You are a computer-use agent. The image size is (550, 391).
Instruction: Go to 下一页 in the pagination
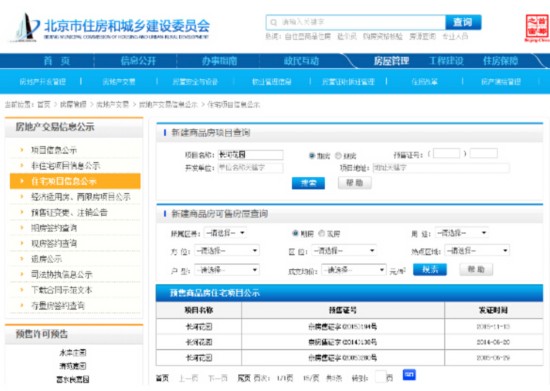tap(217, 378)
